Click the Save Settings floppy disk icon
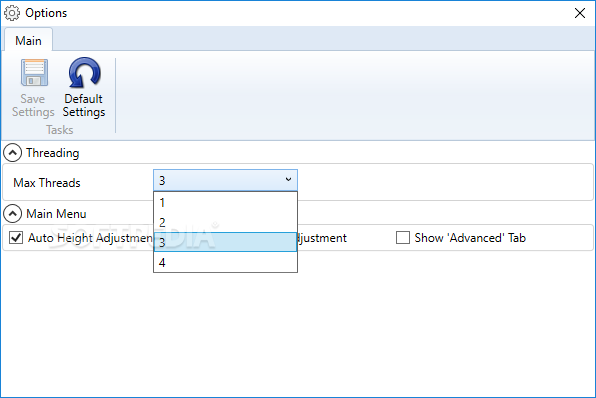The height and width of the screenshot is (398, 596). click(34, 73)
